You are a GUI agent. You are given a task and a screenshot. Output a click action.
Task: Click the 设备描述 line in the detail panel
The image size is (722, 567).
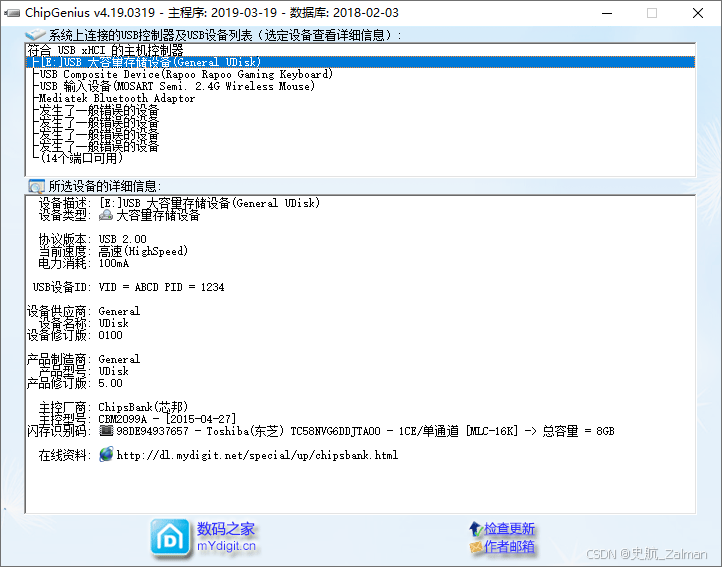[179, 203]
